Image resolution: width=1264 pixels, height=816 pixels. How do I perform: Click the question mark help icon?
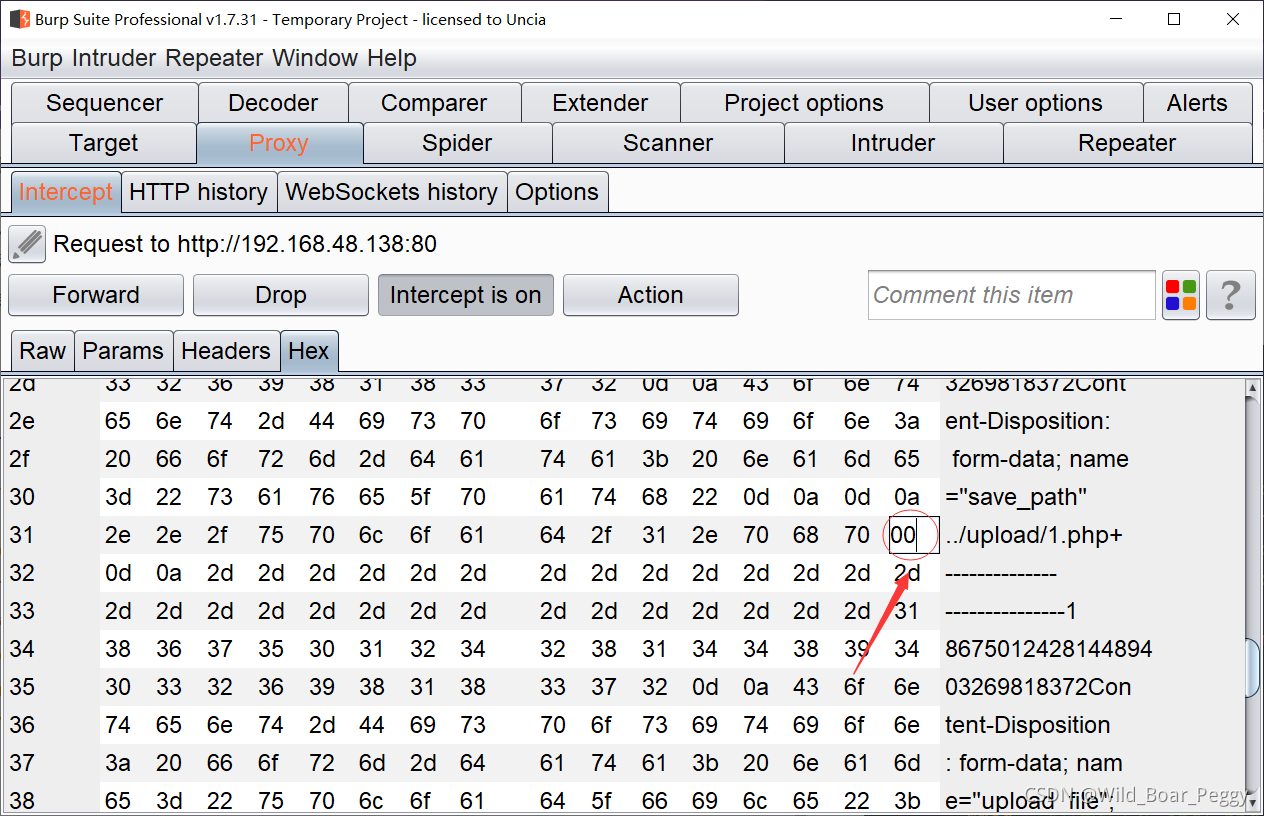point(1231,295)
